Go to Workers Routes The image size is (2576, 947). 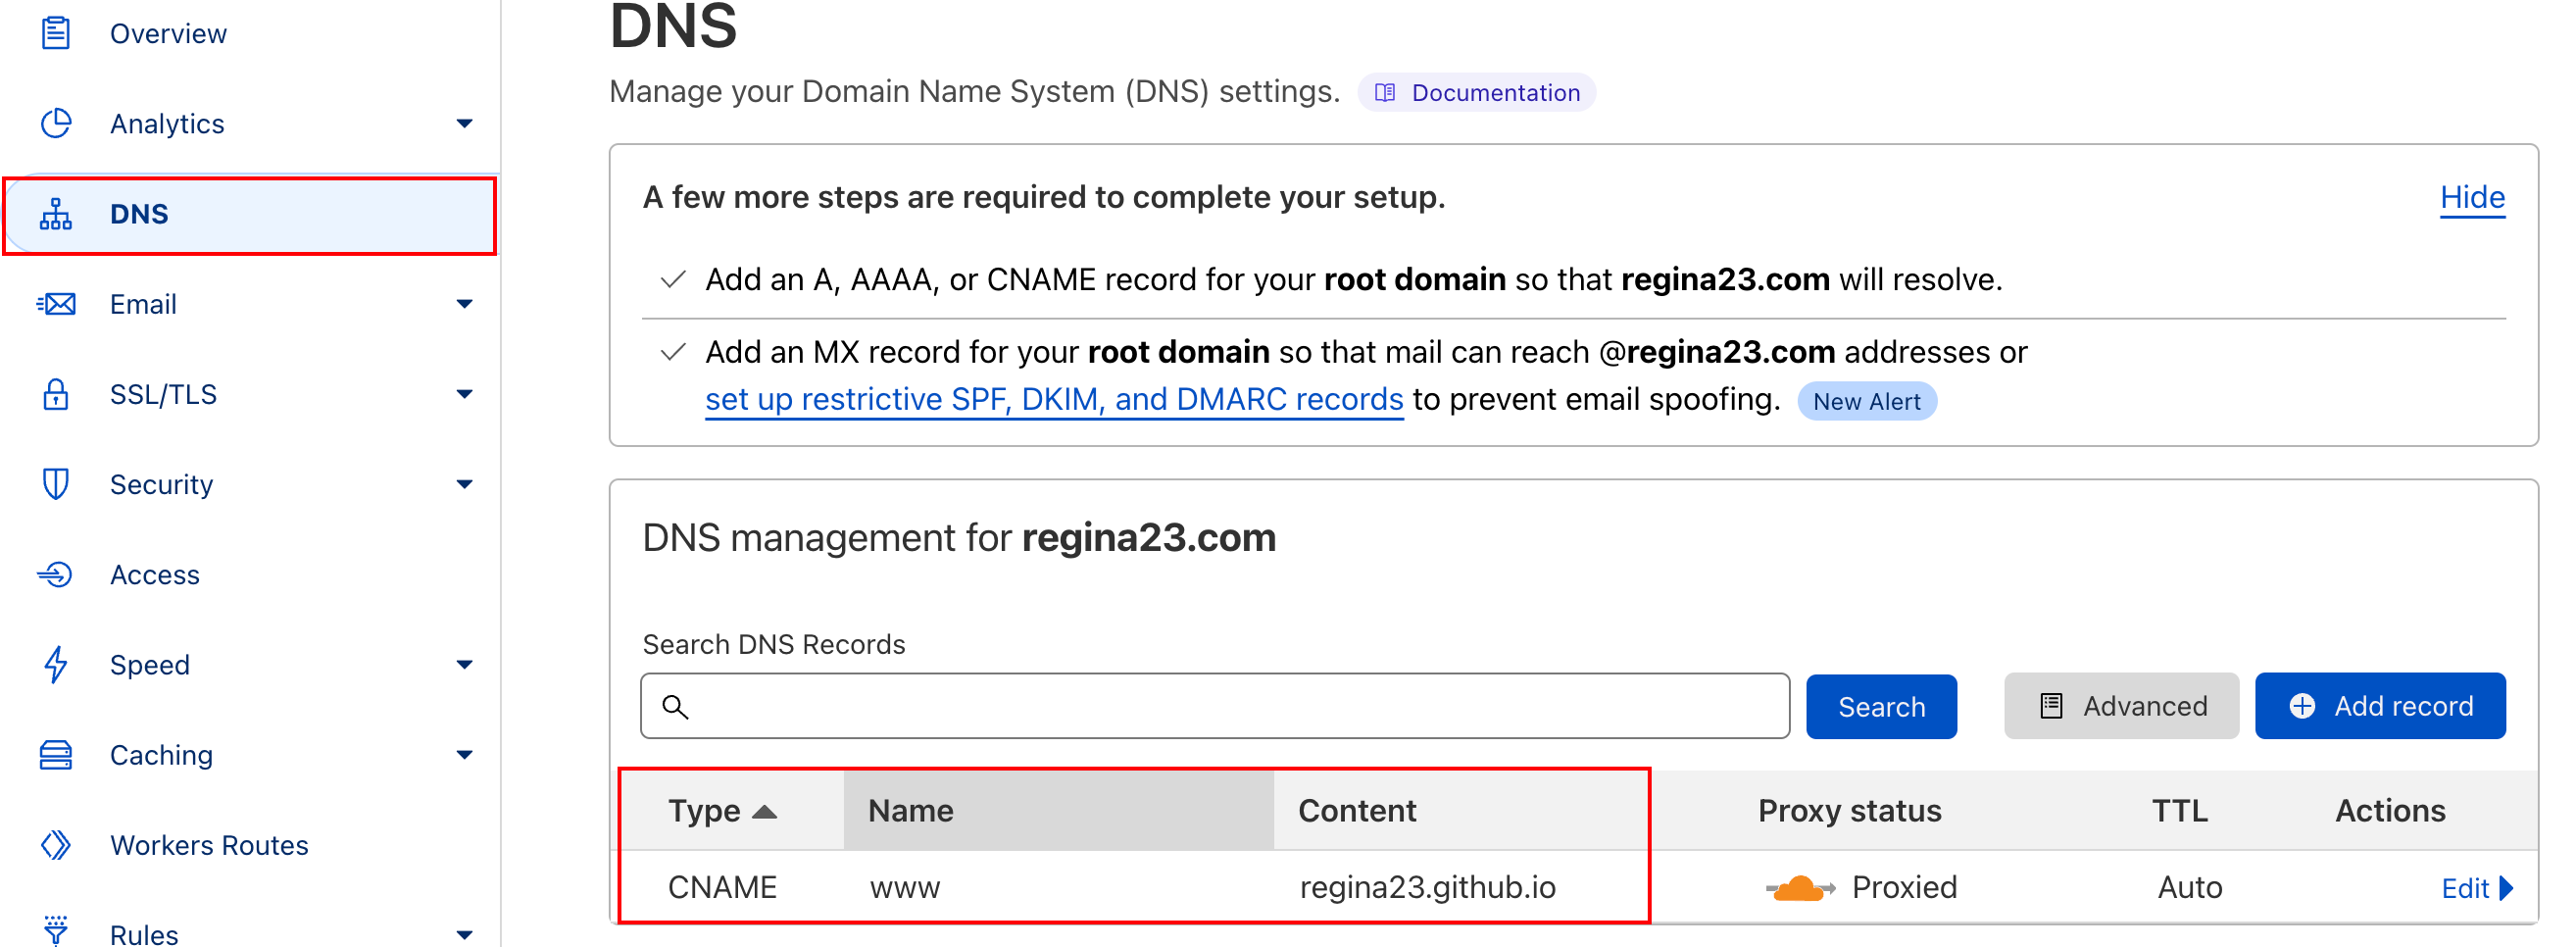coord(209,845)
